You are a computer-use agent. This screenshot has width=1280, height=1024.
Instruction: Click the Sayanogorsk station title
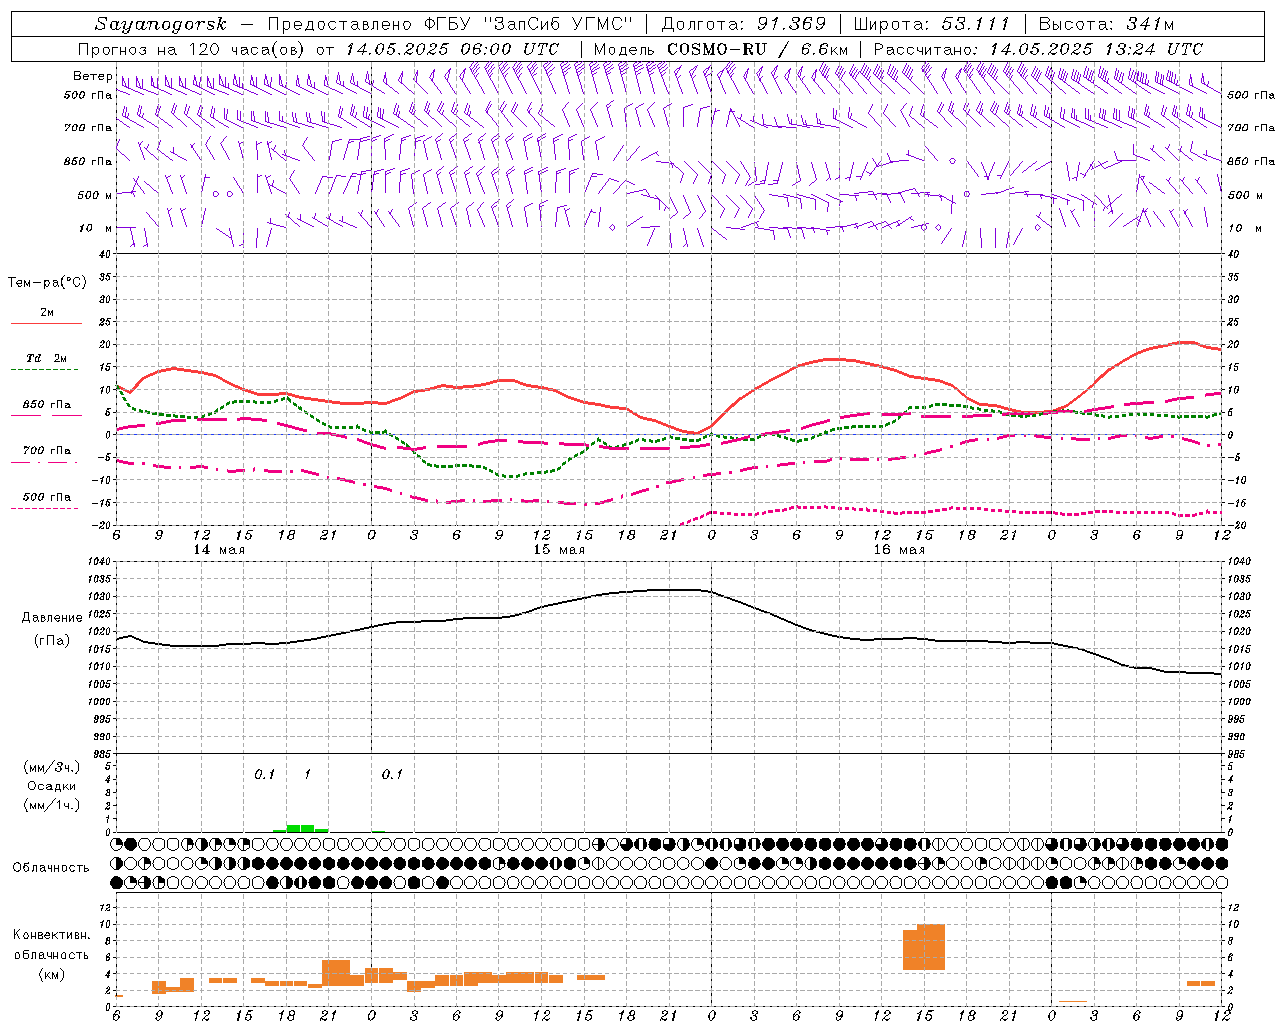pyautogui.click(x=161, y=24)
